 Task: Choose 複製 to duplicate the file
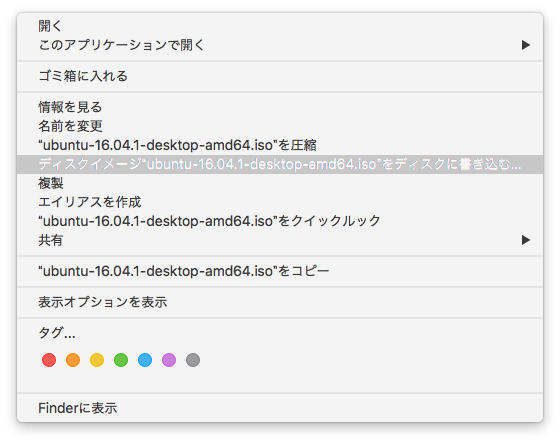click(x=280, y=183)
